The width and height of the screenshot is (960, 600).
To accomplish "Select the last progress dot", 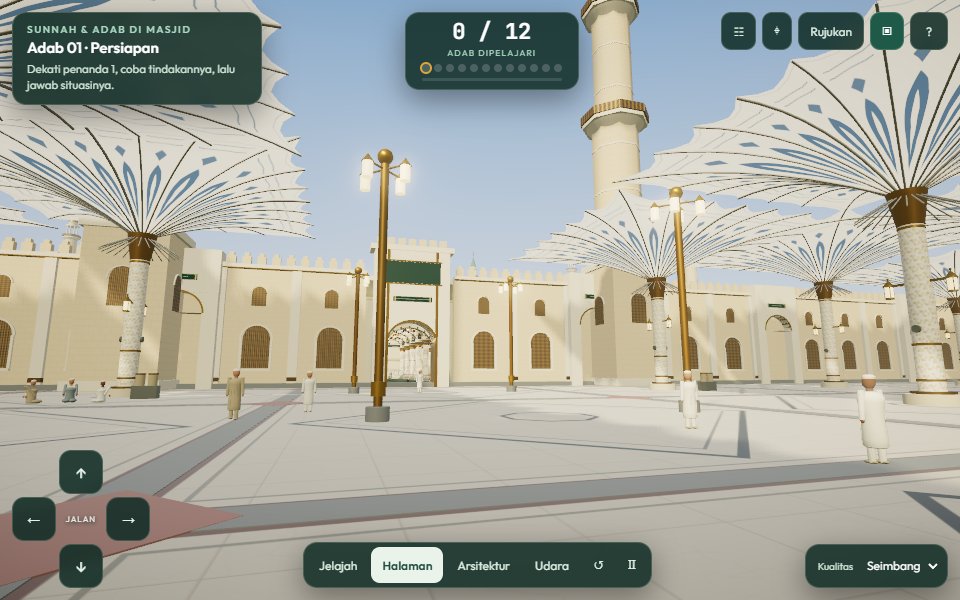I will tap(558, 68).
